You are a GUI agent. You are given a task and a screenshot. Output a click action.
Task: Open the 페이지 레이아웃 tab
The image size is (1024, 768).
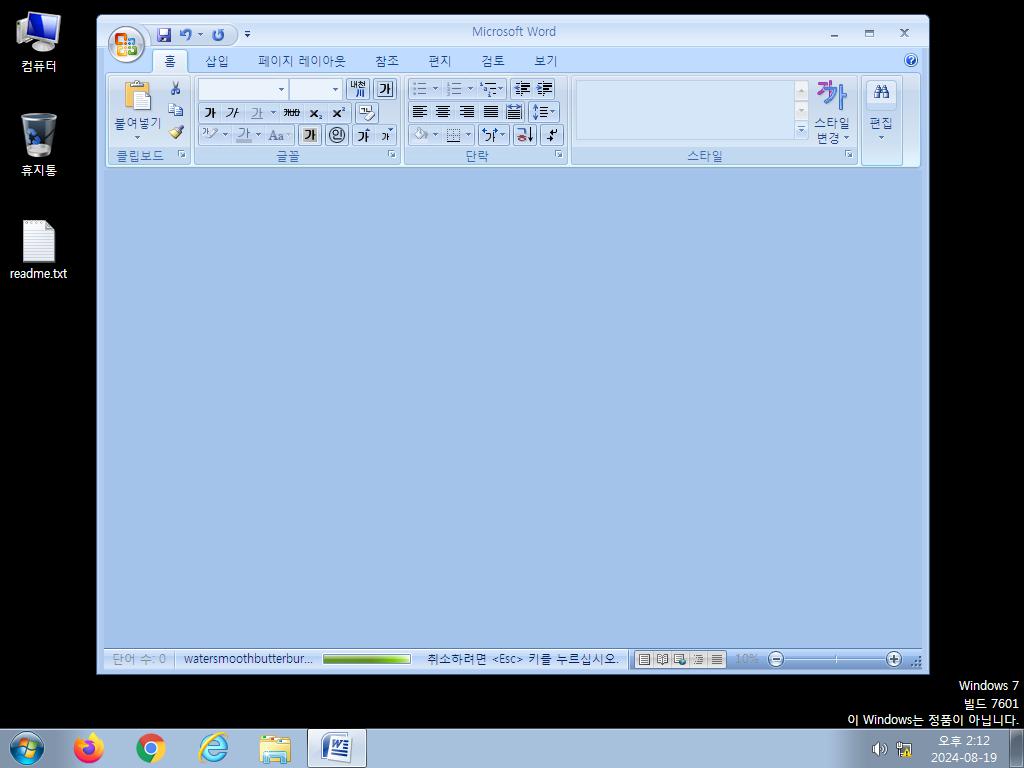click(302, 61)
